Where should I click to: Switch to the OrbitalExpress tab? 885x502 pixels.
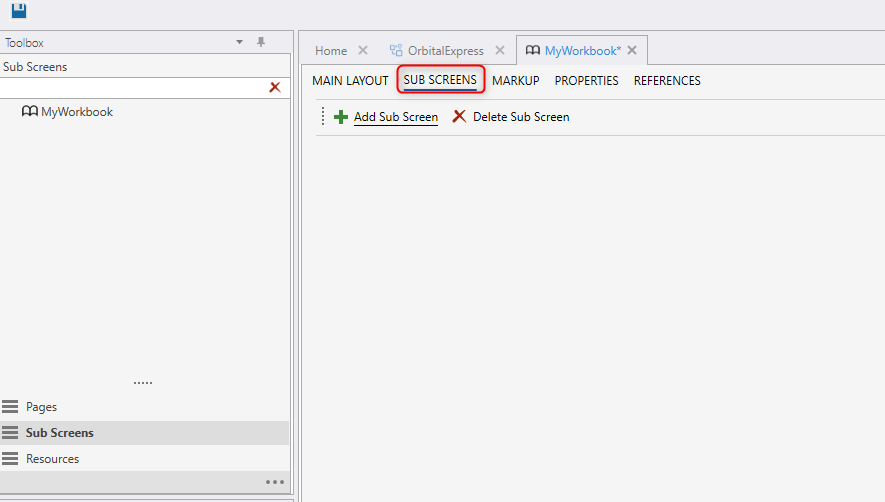pyautogui.click(x=445, y=51)
